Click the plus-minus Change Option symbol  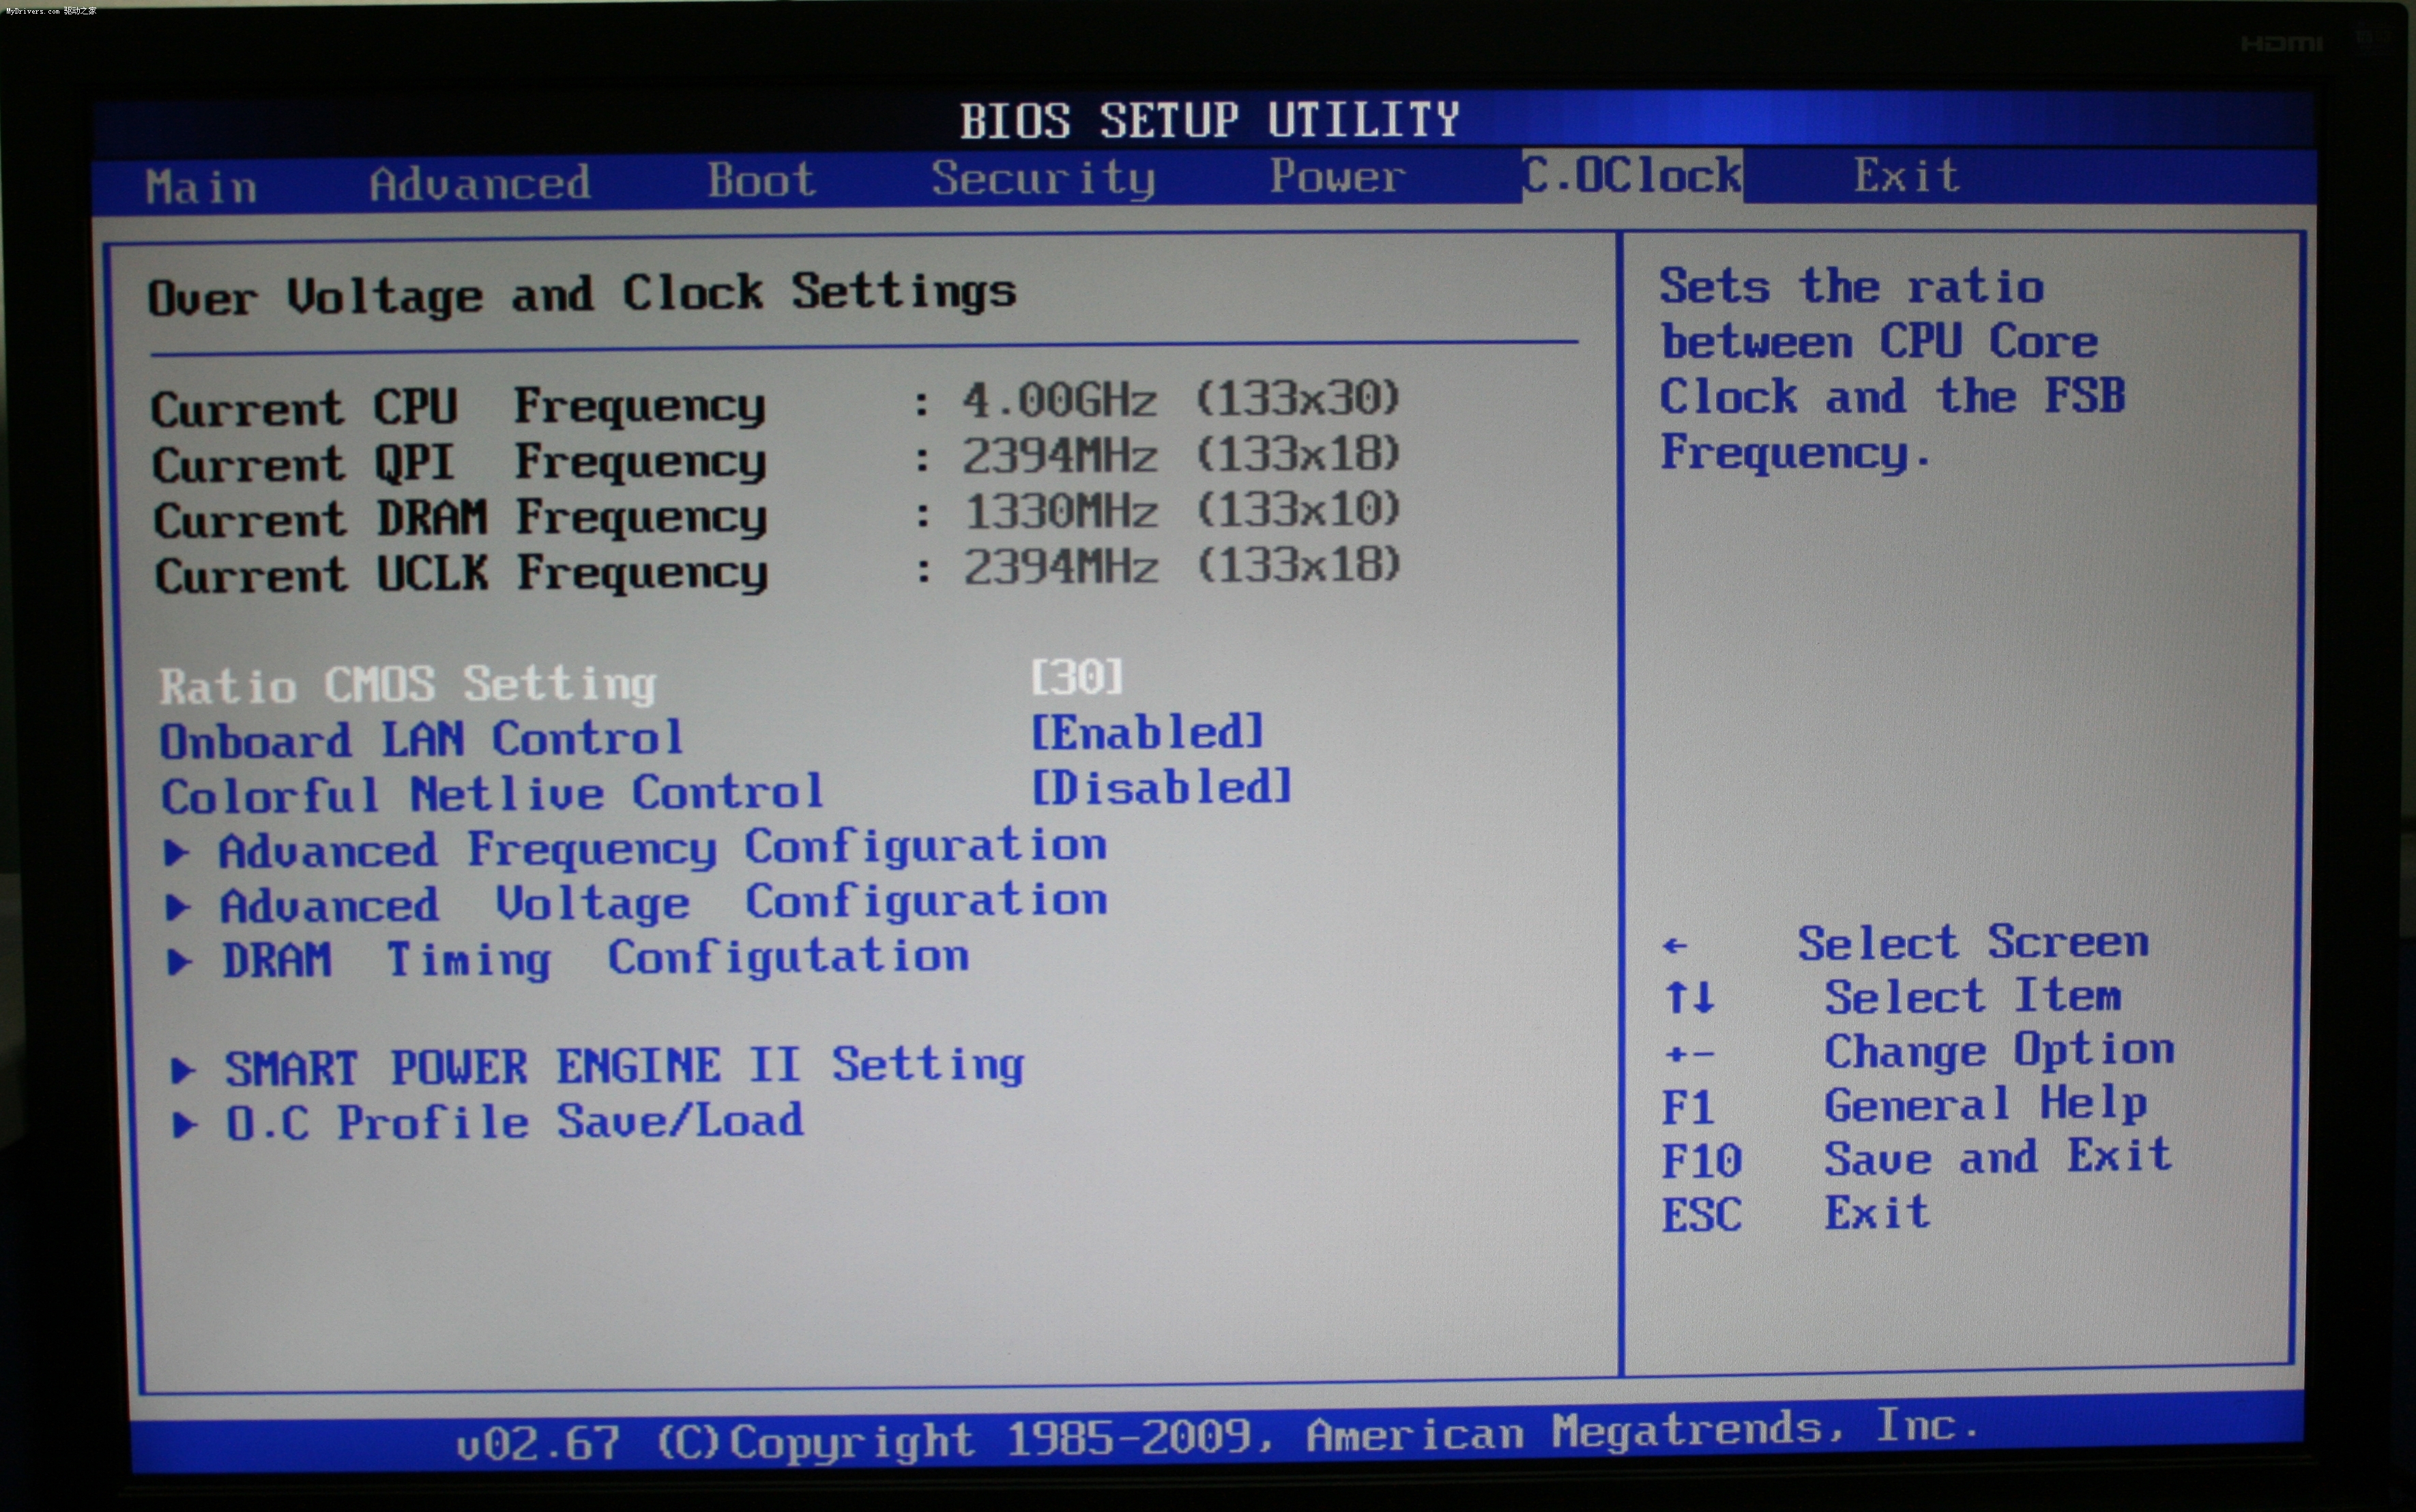(x=1690, y=1053)
